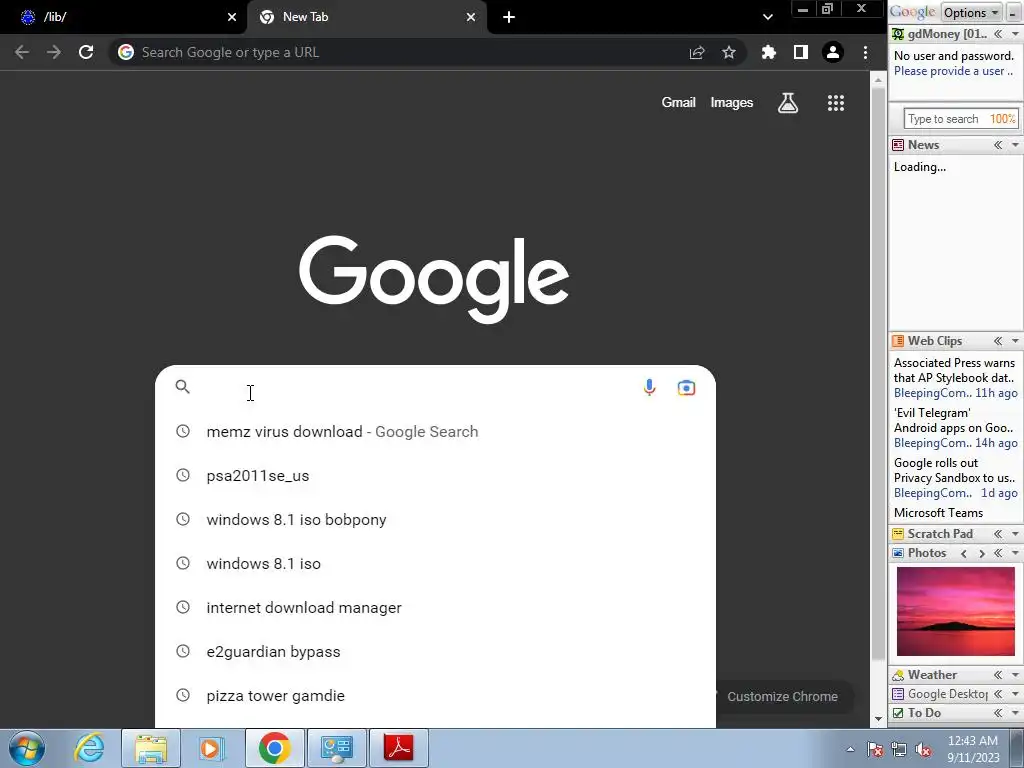The width and height of the screenshot is (1024, 768).
Task: Click the share this page icon
Action: pos(697,52)
